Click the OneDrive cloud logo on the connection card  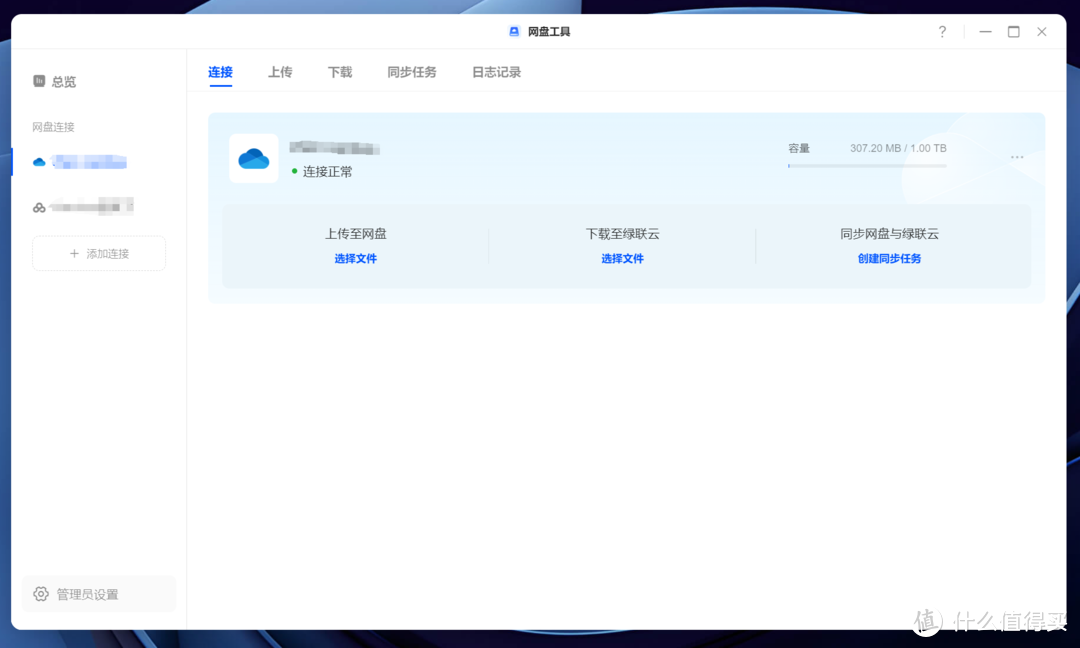253,158
